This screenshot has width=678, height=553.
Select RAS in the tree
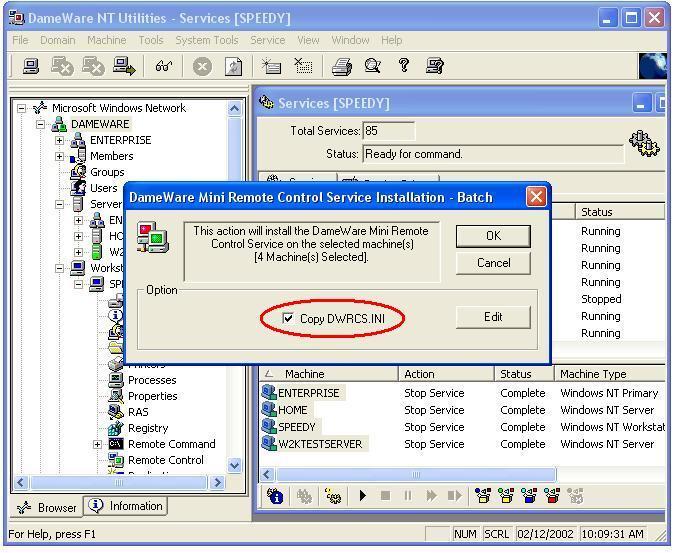point(138,412)
